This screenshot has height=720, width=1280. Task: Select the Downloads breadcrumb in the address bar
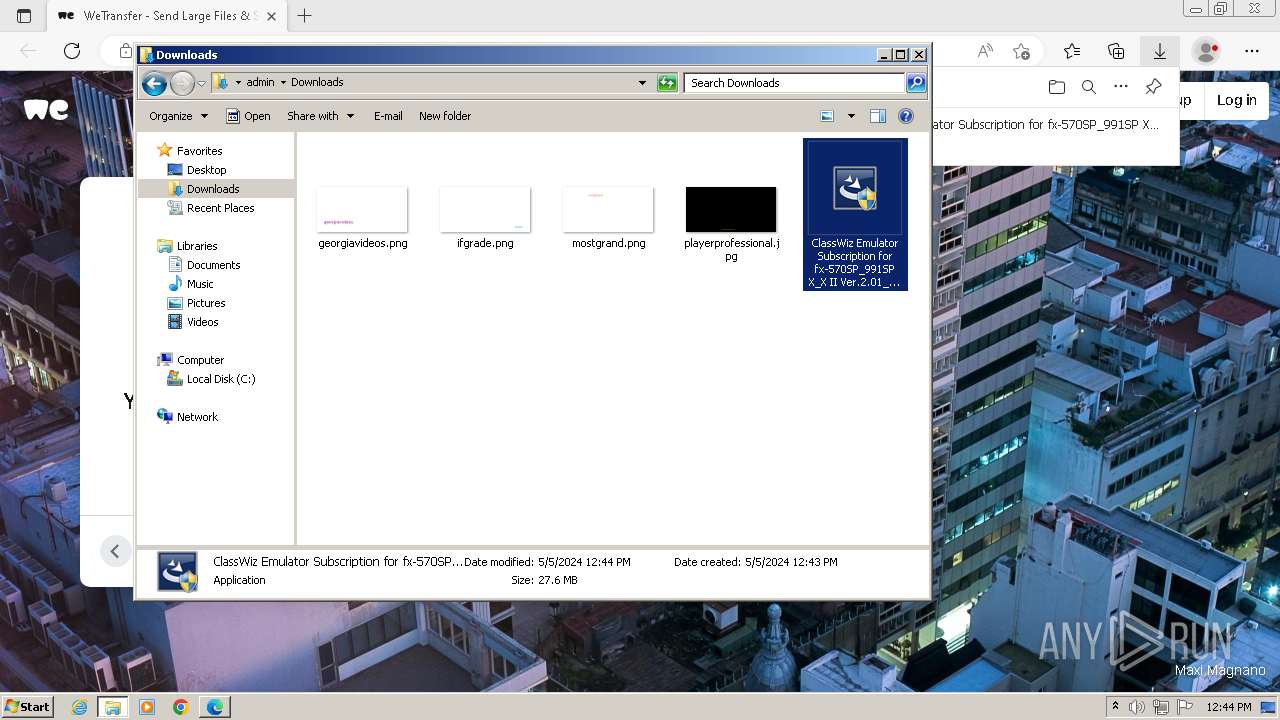point(317,82)
